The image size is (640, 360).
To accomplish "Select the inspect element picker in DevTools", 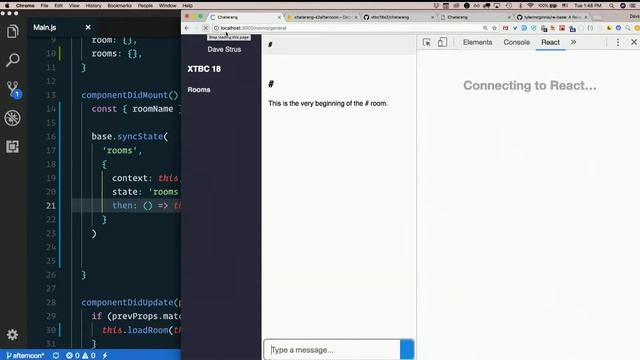I will (x=427, y=42).
